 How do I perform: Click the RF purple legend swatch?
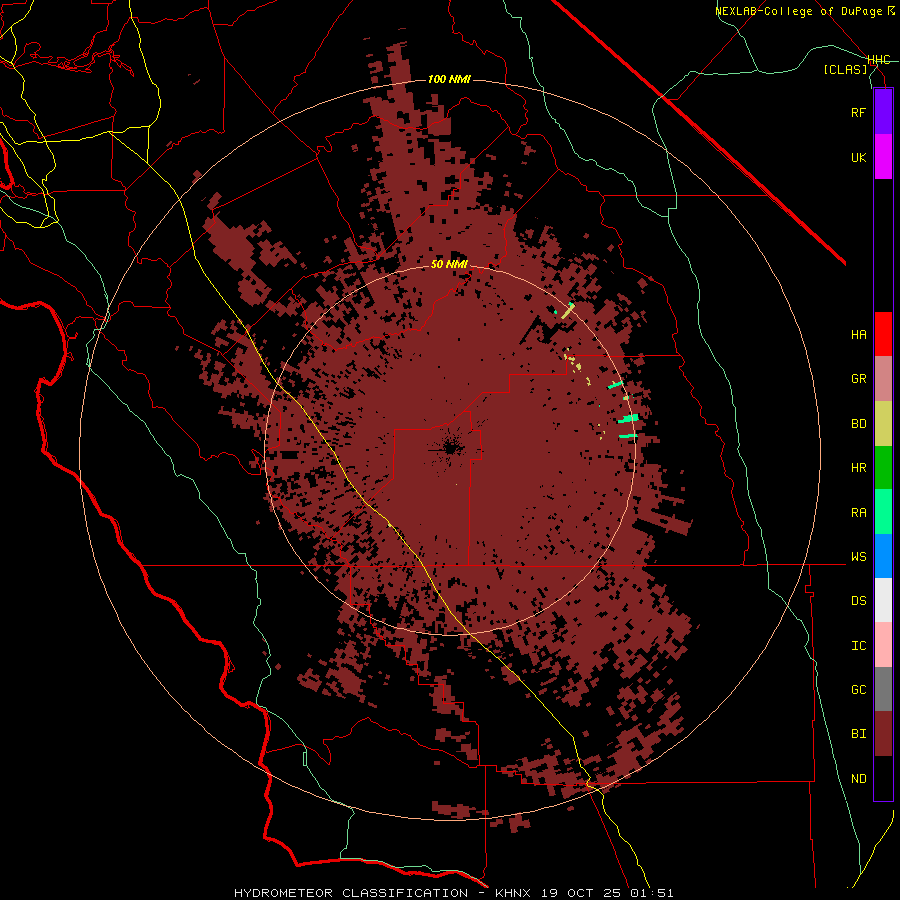pos(883,112)
